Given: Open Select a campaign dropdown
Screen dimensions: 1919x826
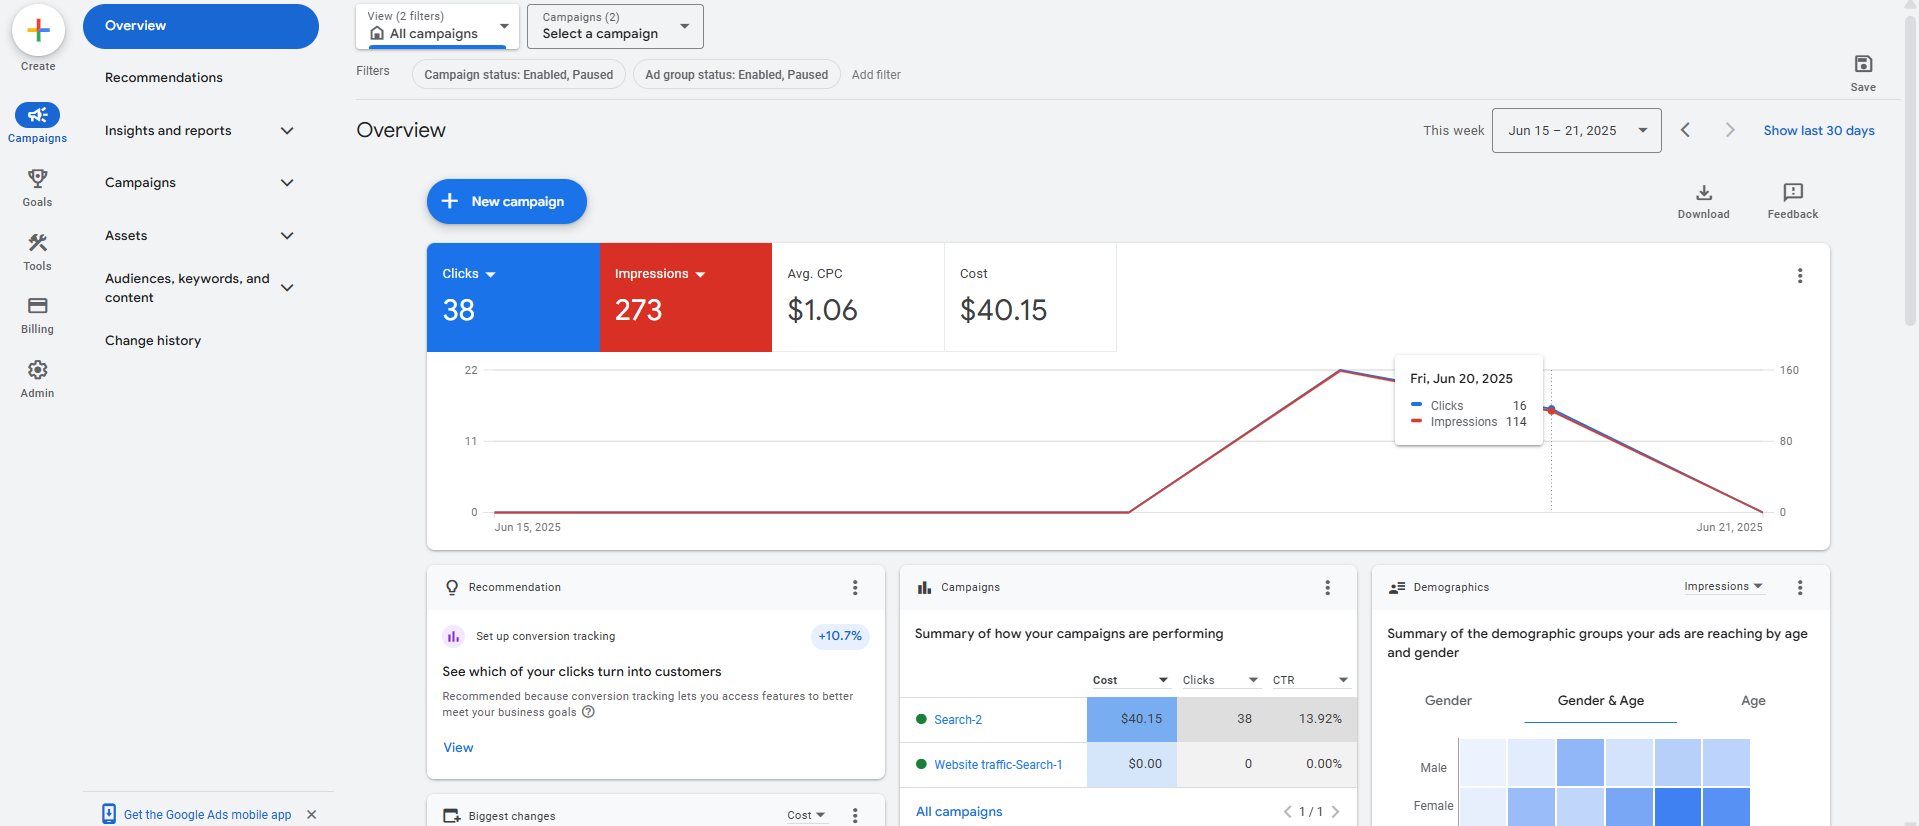Looking at the screenshot, I should click(615, 26).
